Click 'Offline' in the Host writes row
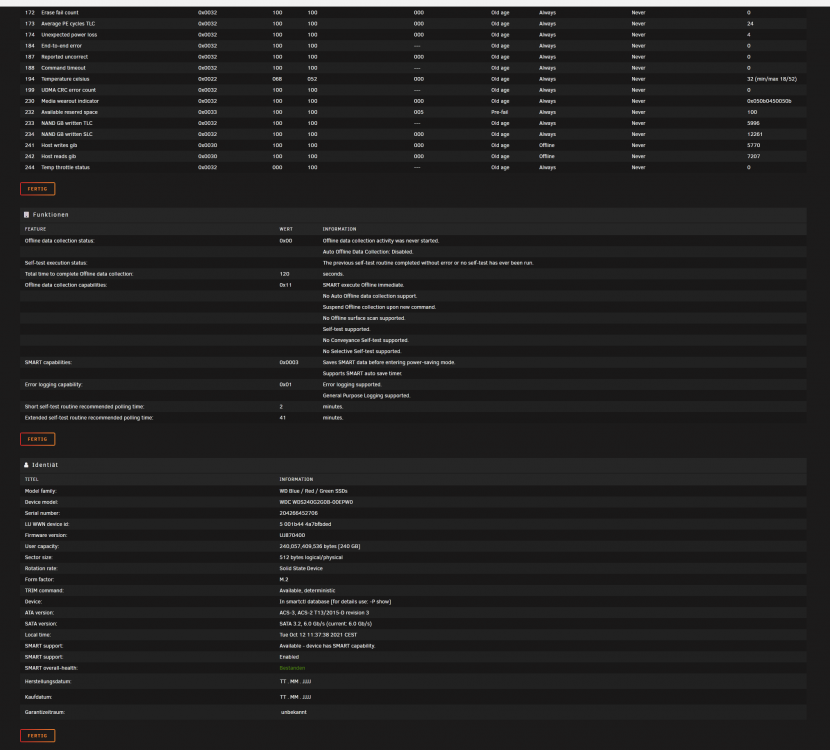This screenshot has height=750, width=830. 547,146
